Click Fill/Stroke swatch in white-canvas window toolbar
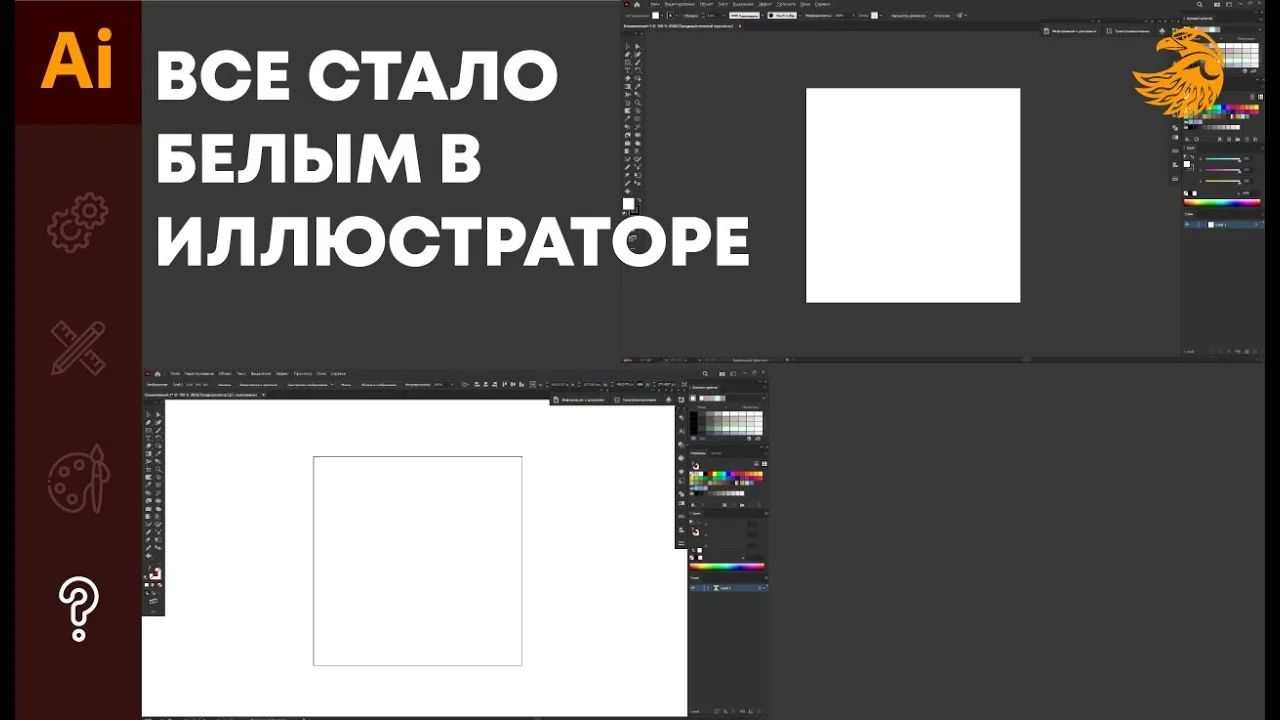The height and width of the screenshot is (720, 1280). [x=155, y=574]
